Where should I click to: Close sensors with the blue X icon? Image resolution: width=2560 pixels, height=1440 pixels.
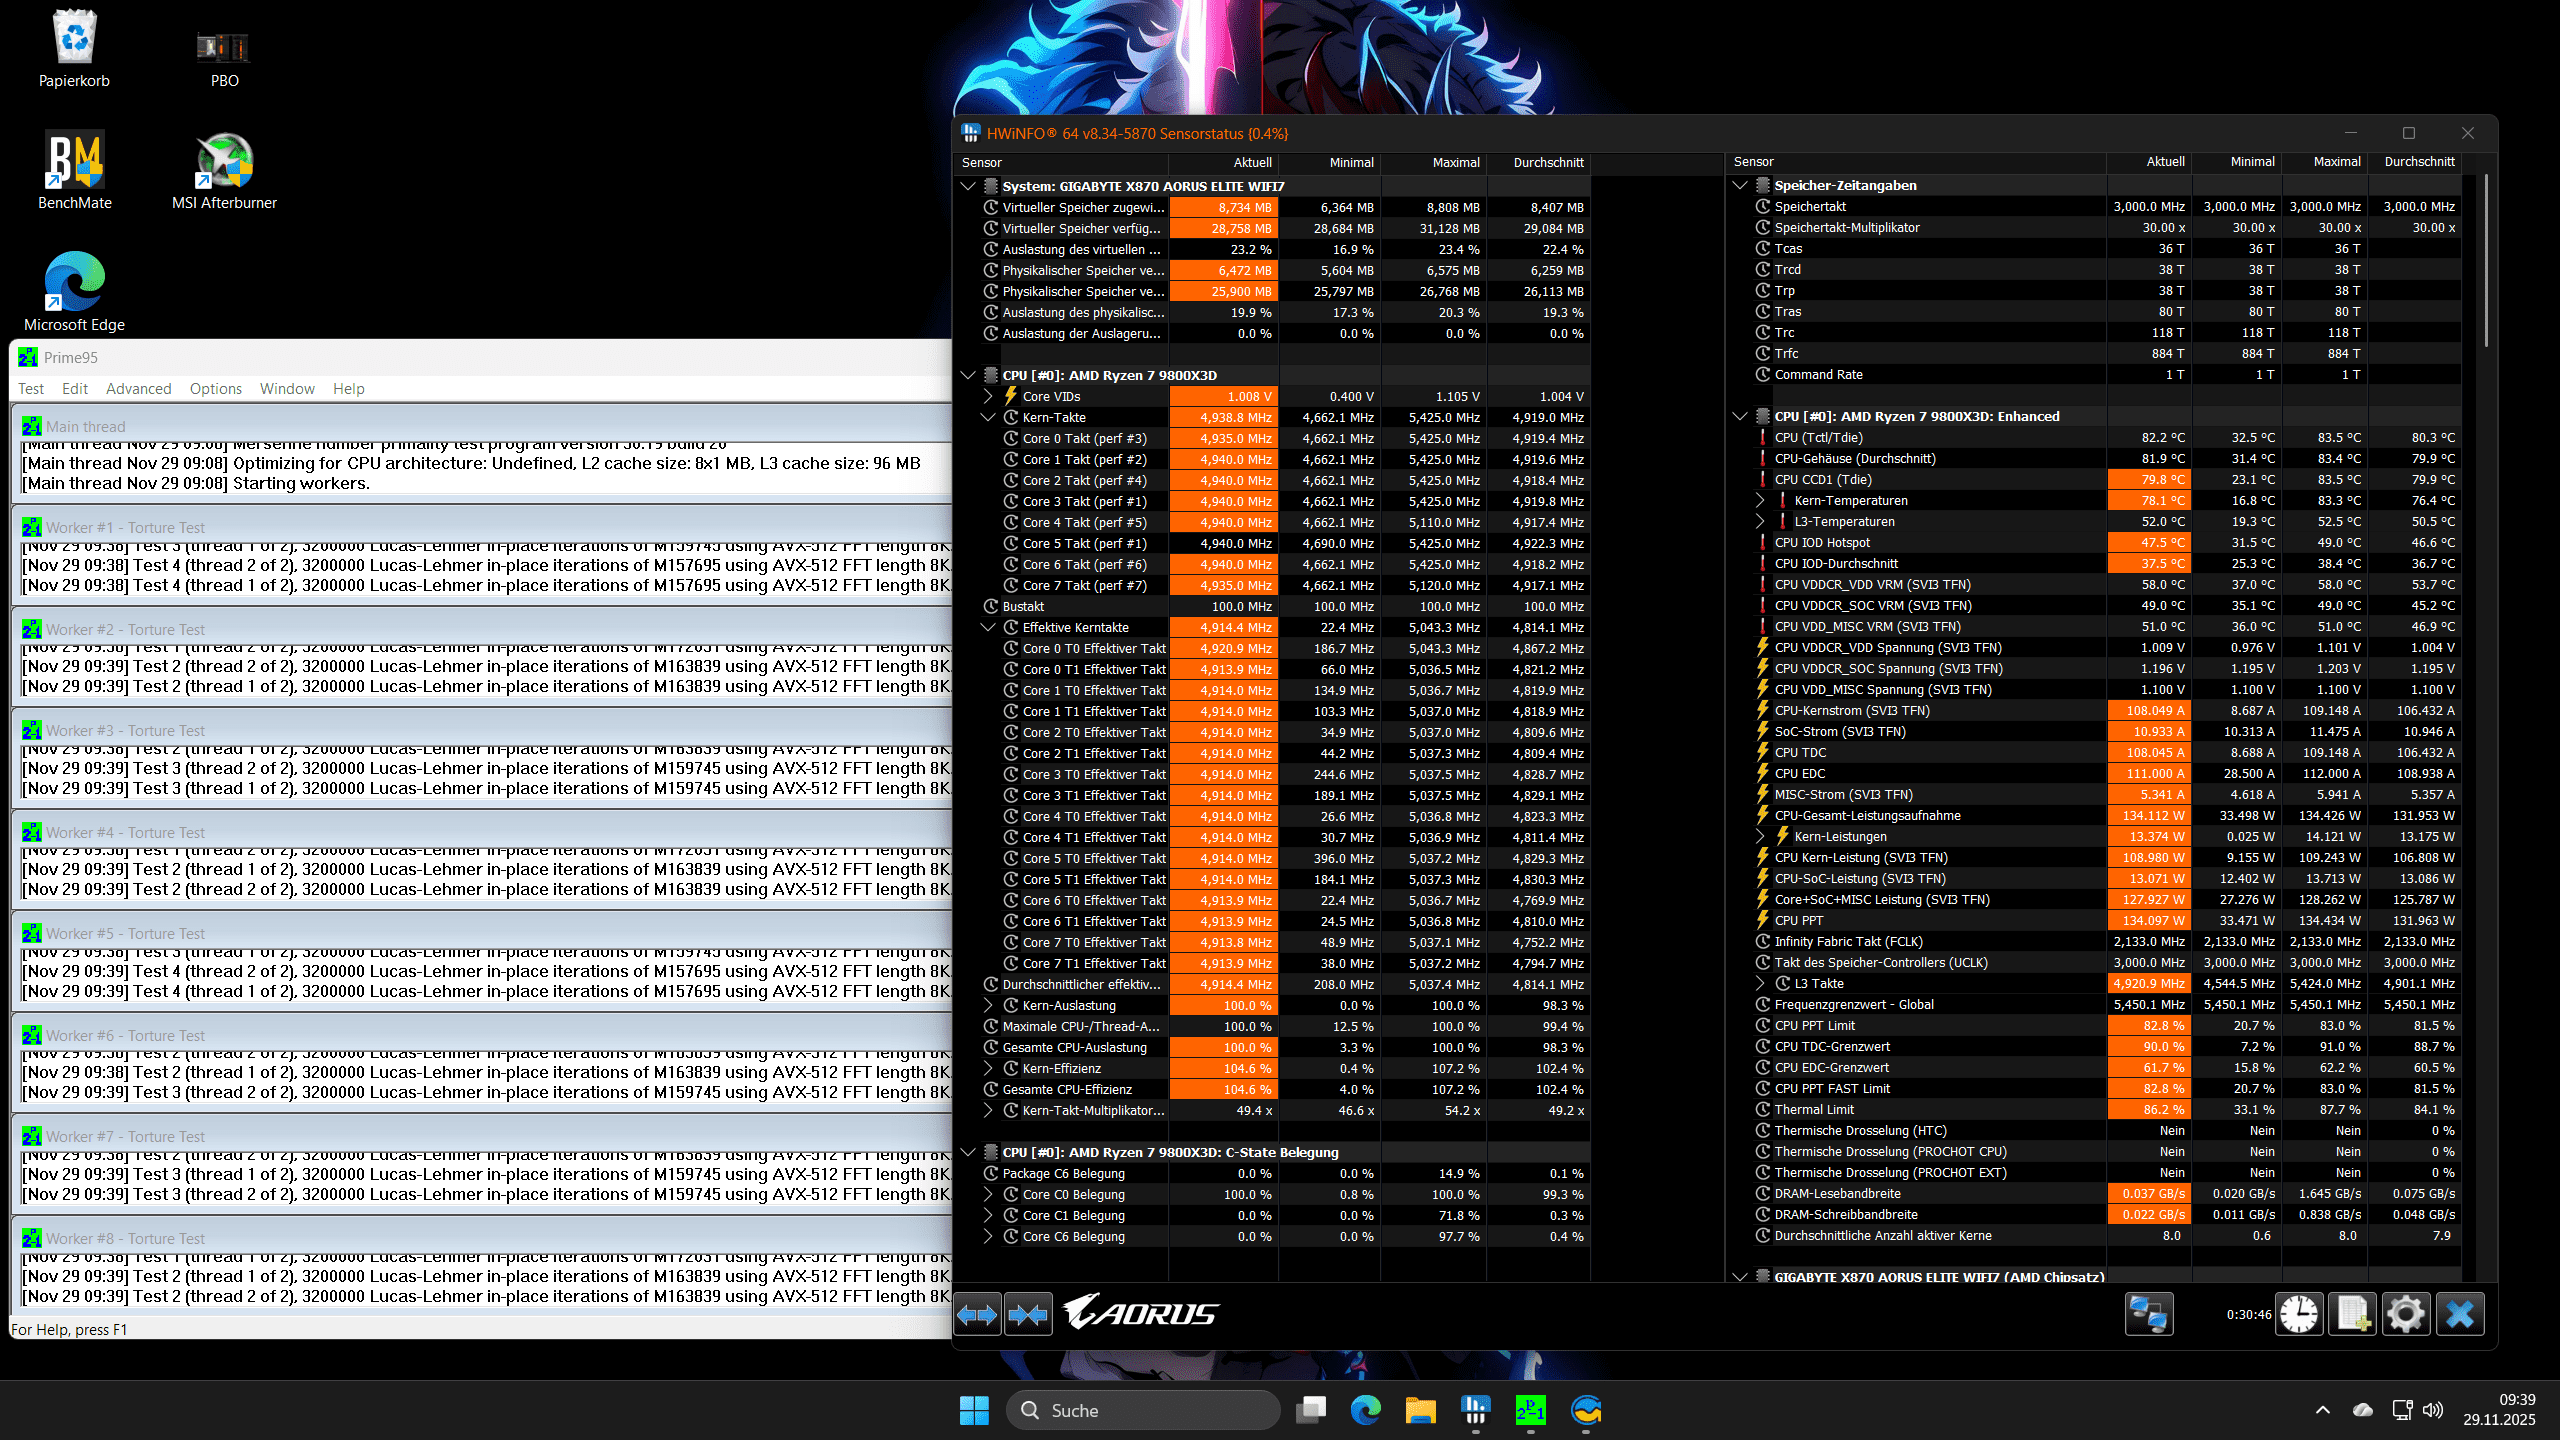(2460, 1313)
